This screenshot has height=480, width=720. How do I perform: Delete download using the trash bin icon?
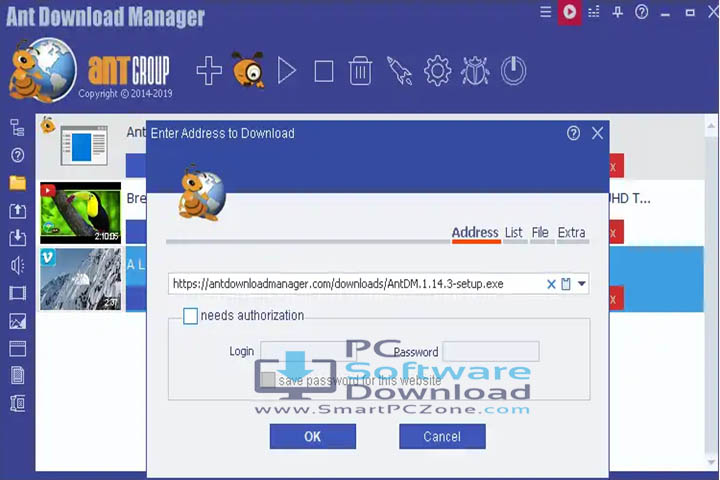click(x=360, y=71)
